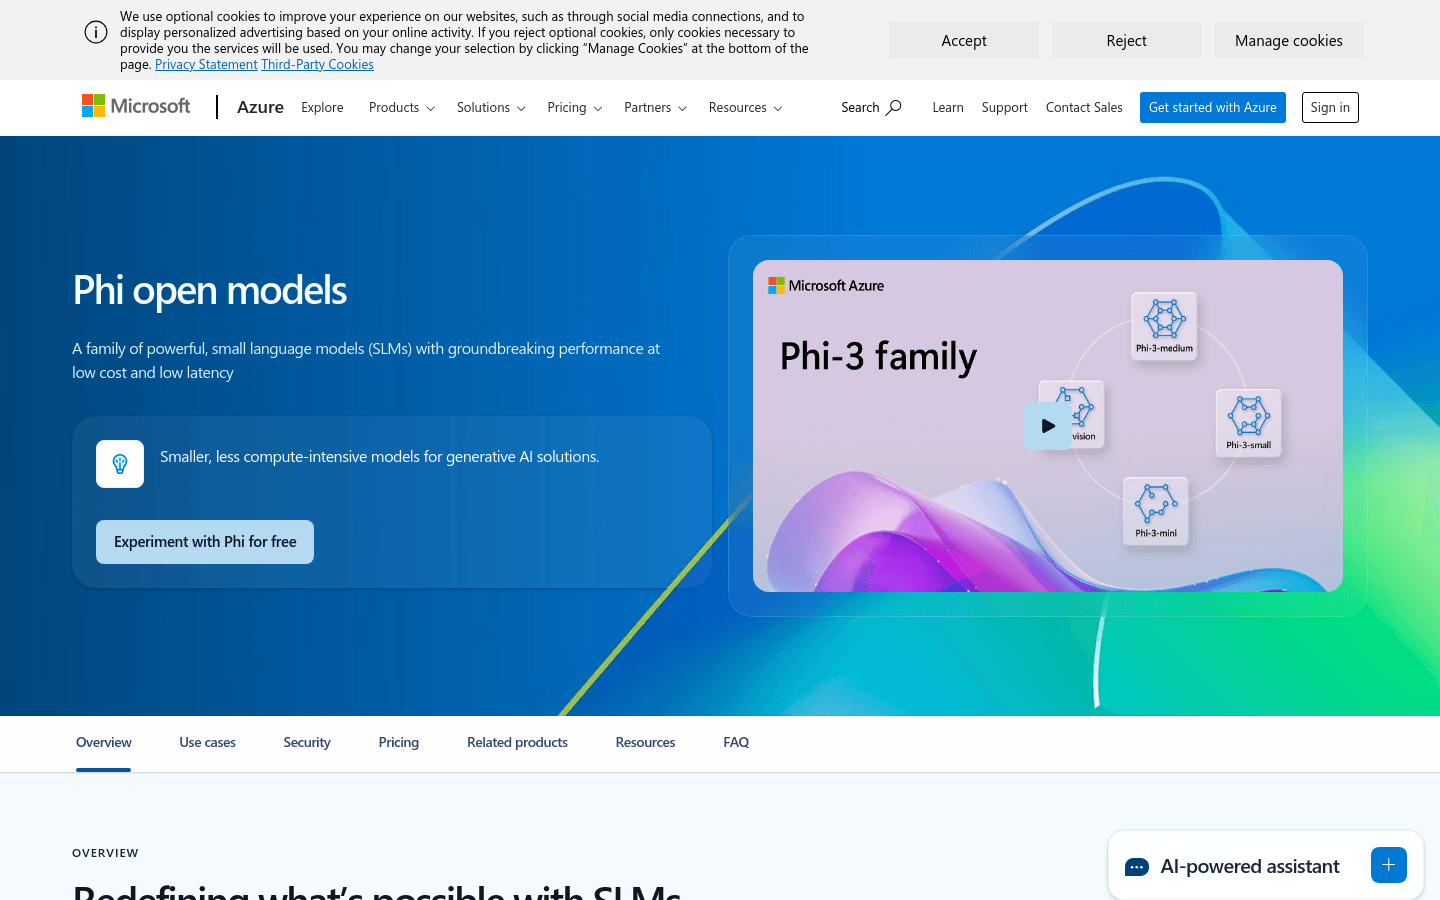The width and height of the screenshot is (1440, 900).
Task: Click Manage cookies button
Action: point(1289,40)
